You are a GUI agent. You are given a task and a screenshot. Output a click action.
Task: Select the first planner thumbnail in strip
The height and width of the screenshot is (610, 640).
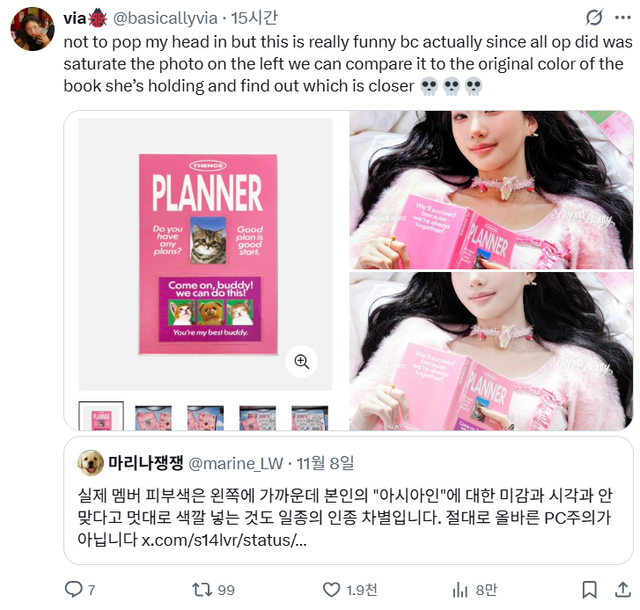click(x=101, y=416)
